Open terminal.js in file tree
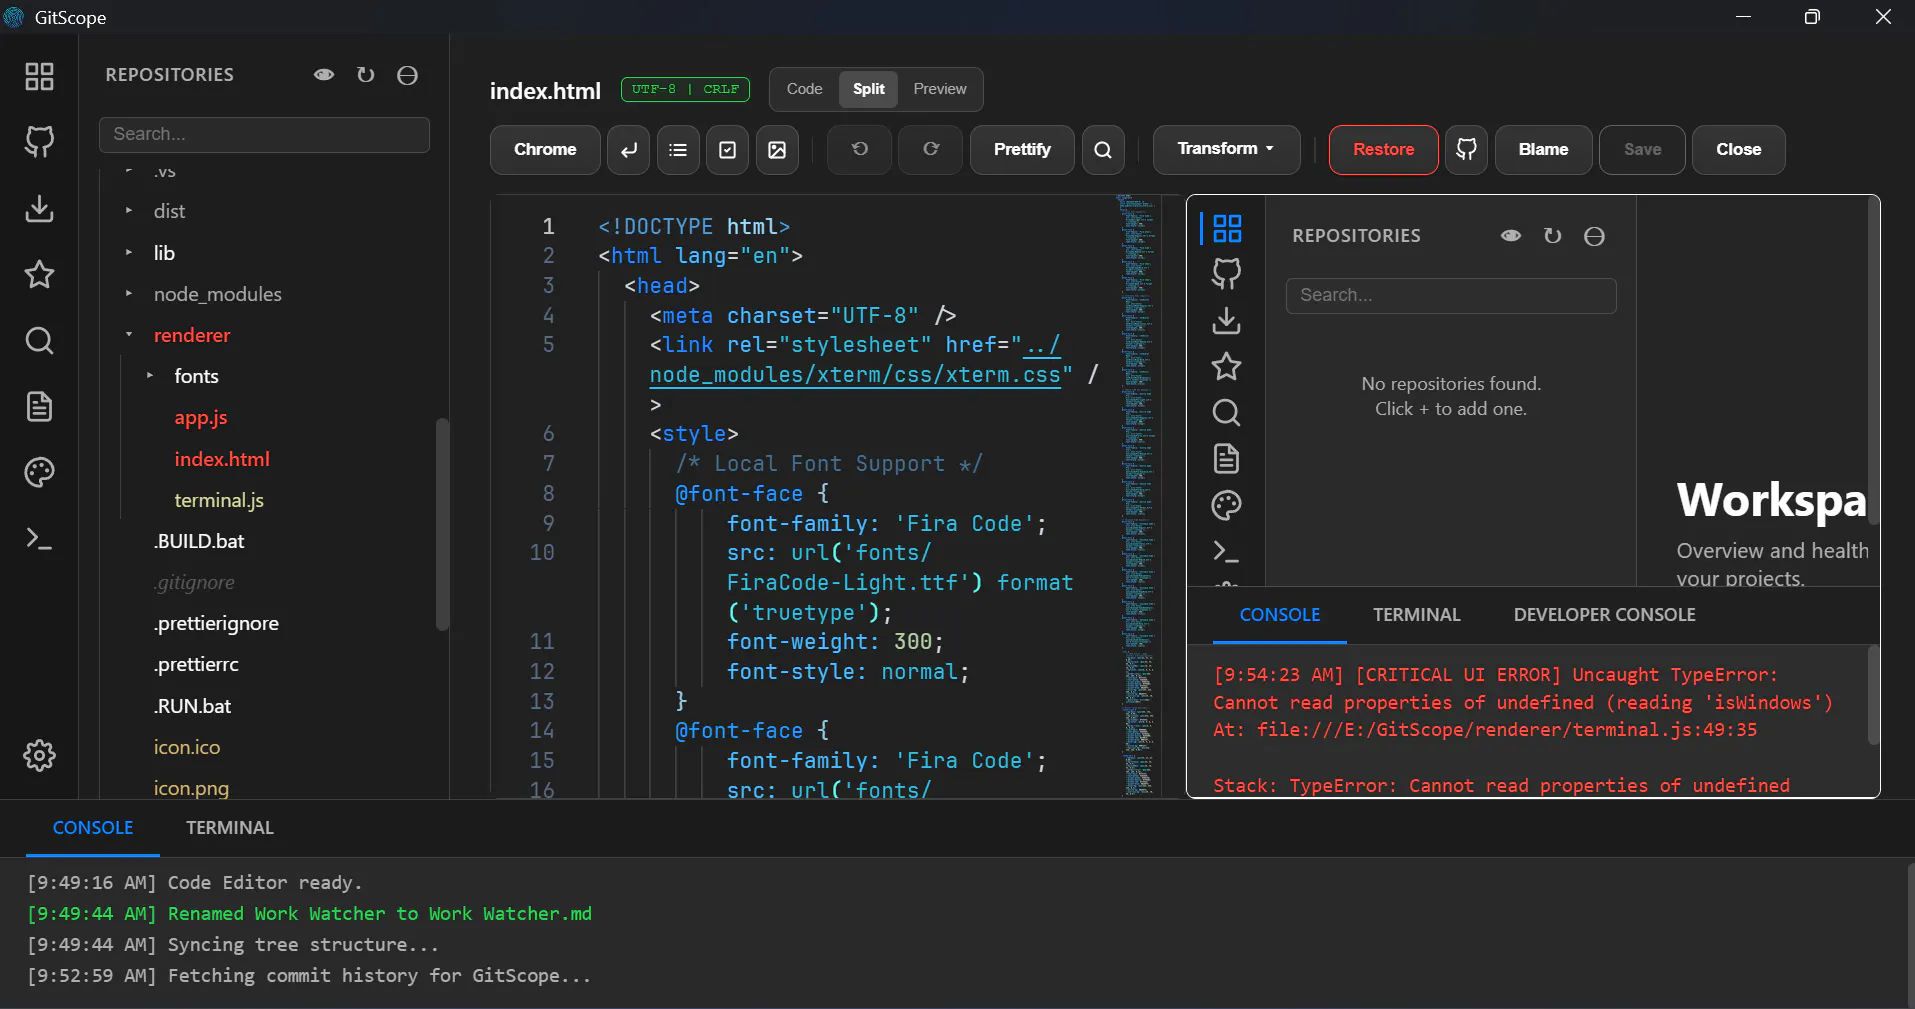Viewport: 1915px width, 1009px height. (219, 500)
